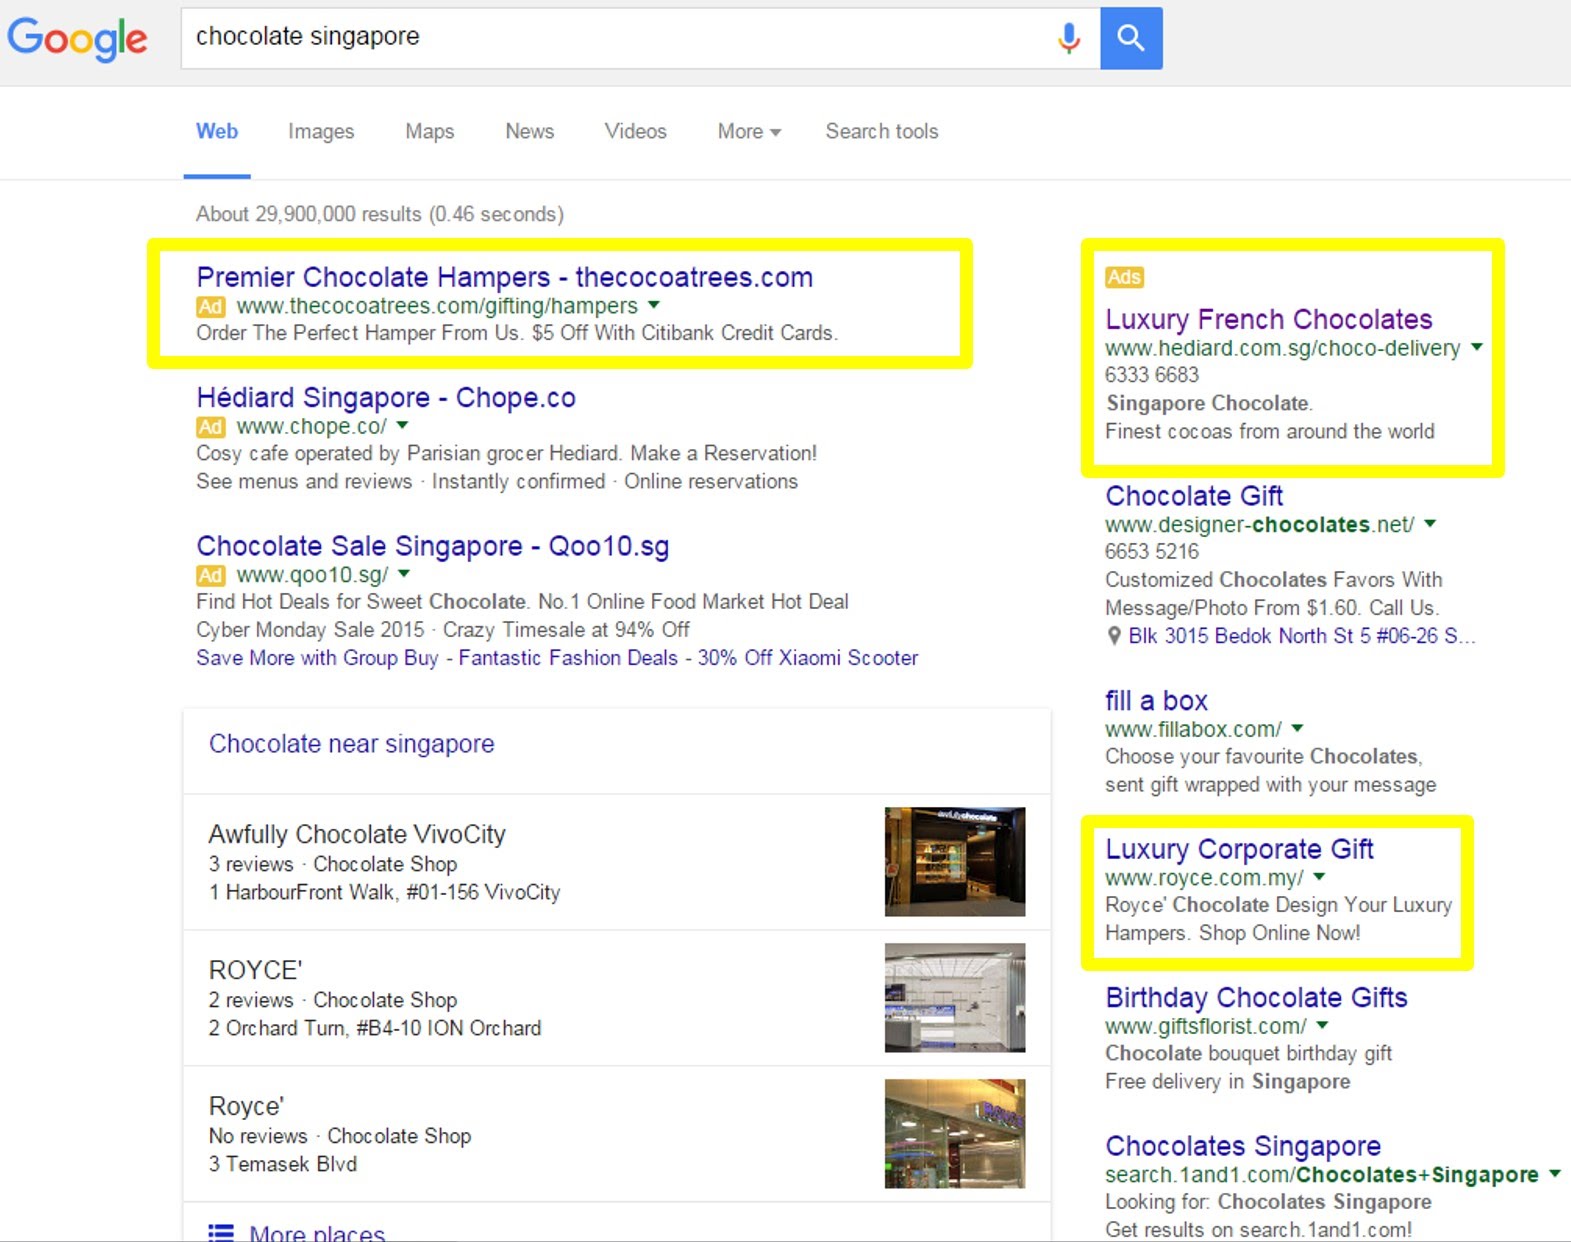Image resolution: width=1571 pixels, height=1242 pixels.
Task: Expand dropdown arrow beside www.fillabox.com URL
Action: (x=1297, y=728)
